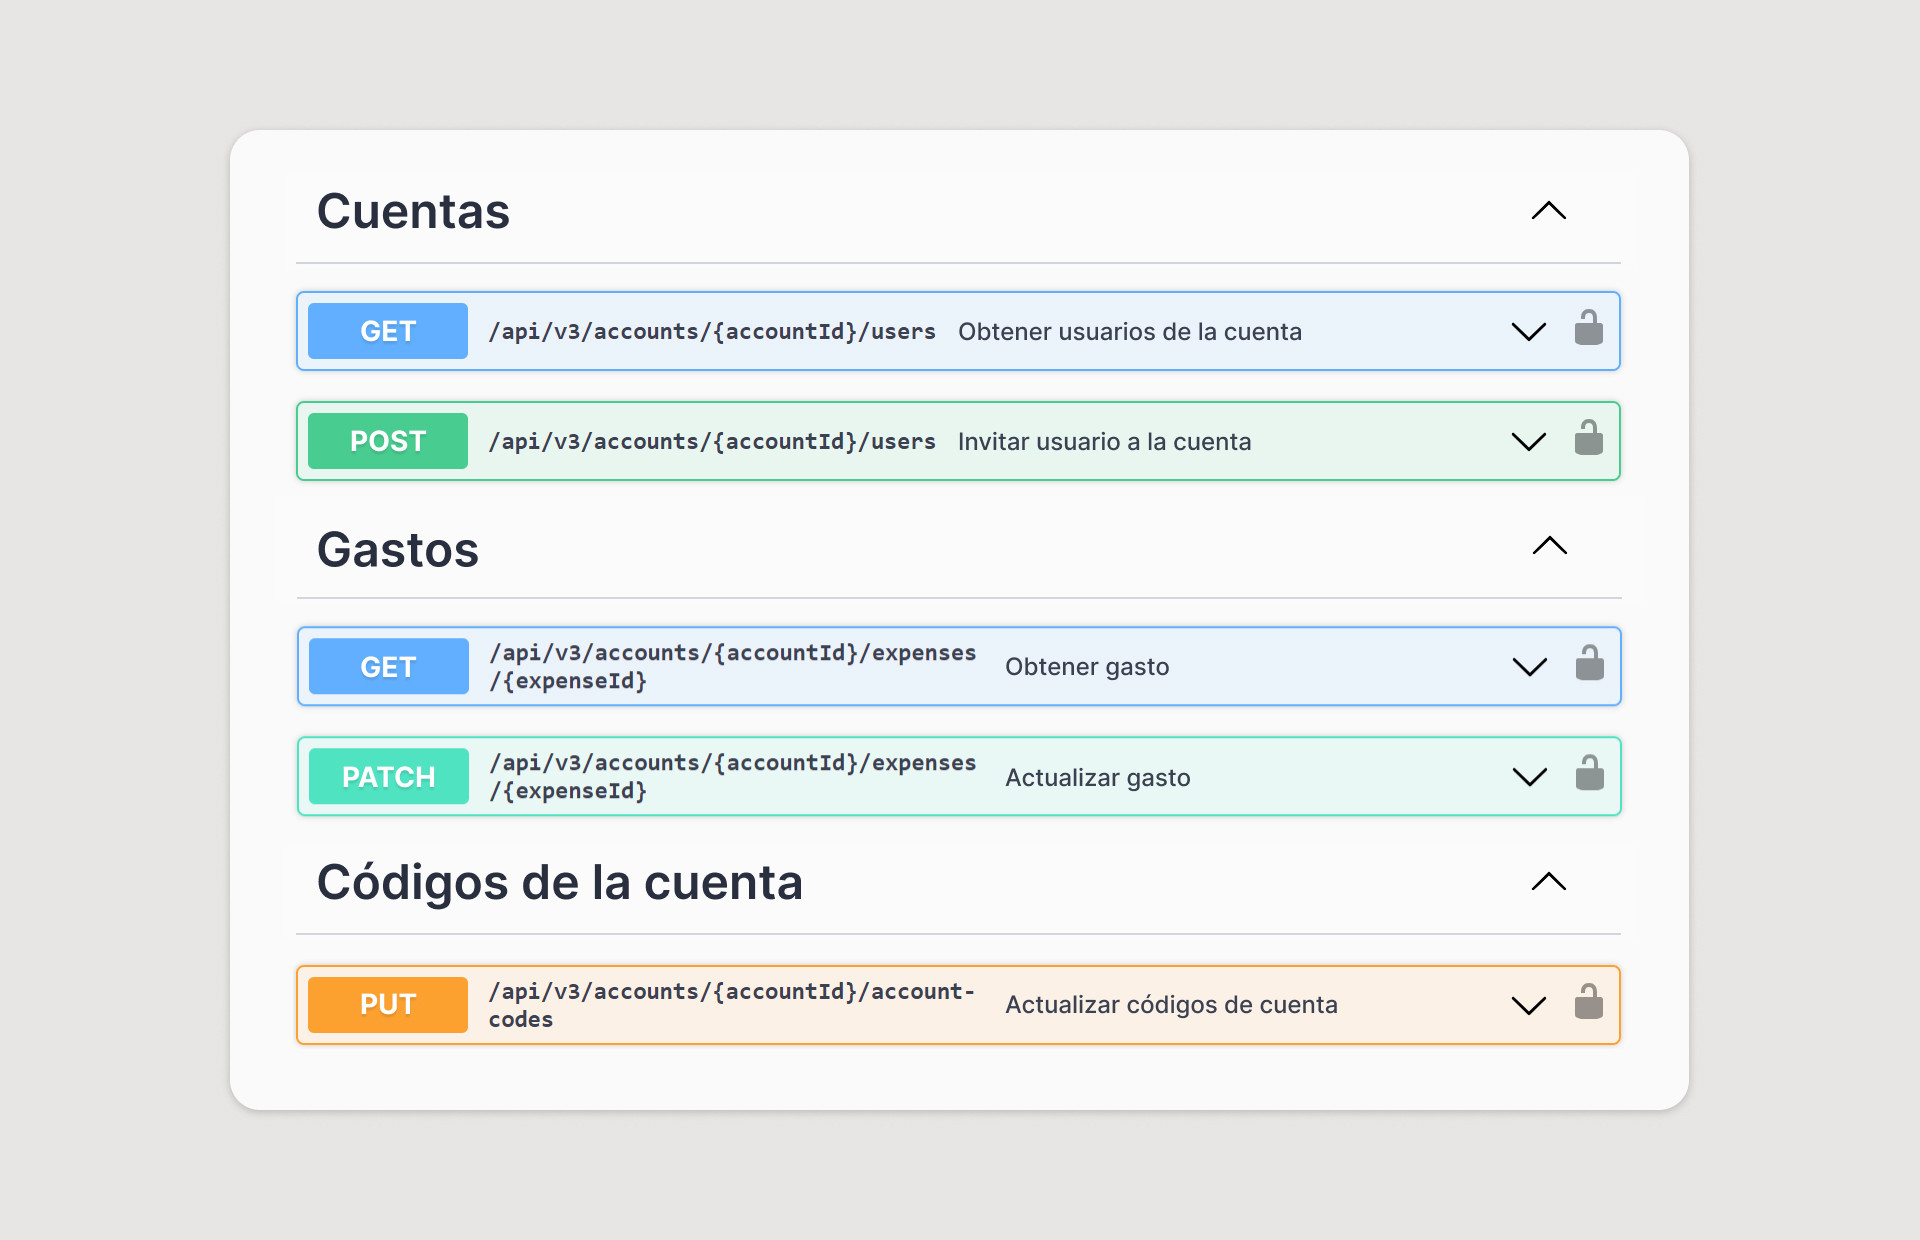
Task: Click 'Actualizar códigos de cuenta' description
Action: coord(1171,1005)
